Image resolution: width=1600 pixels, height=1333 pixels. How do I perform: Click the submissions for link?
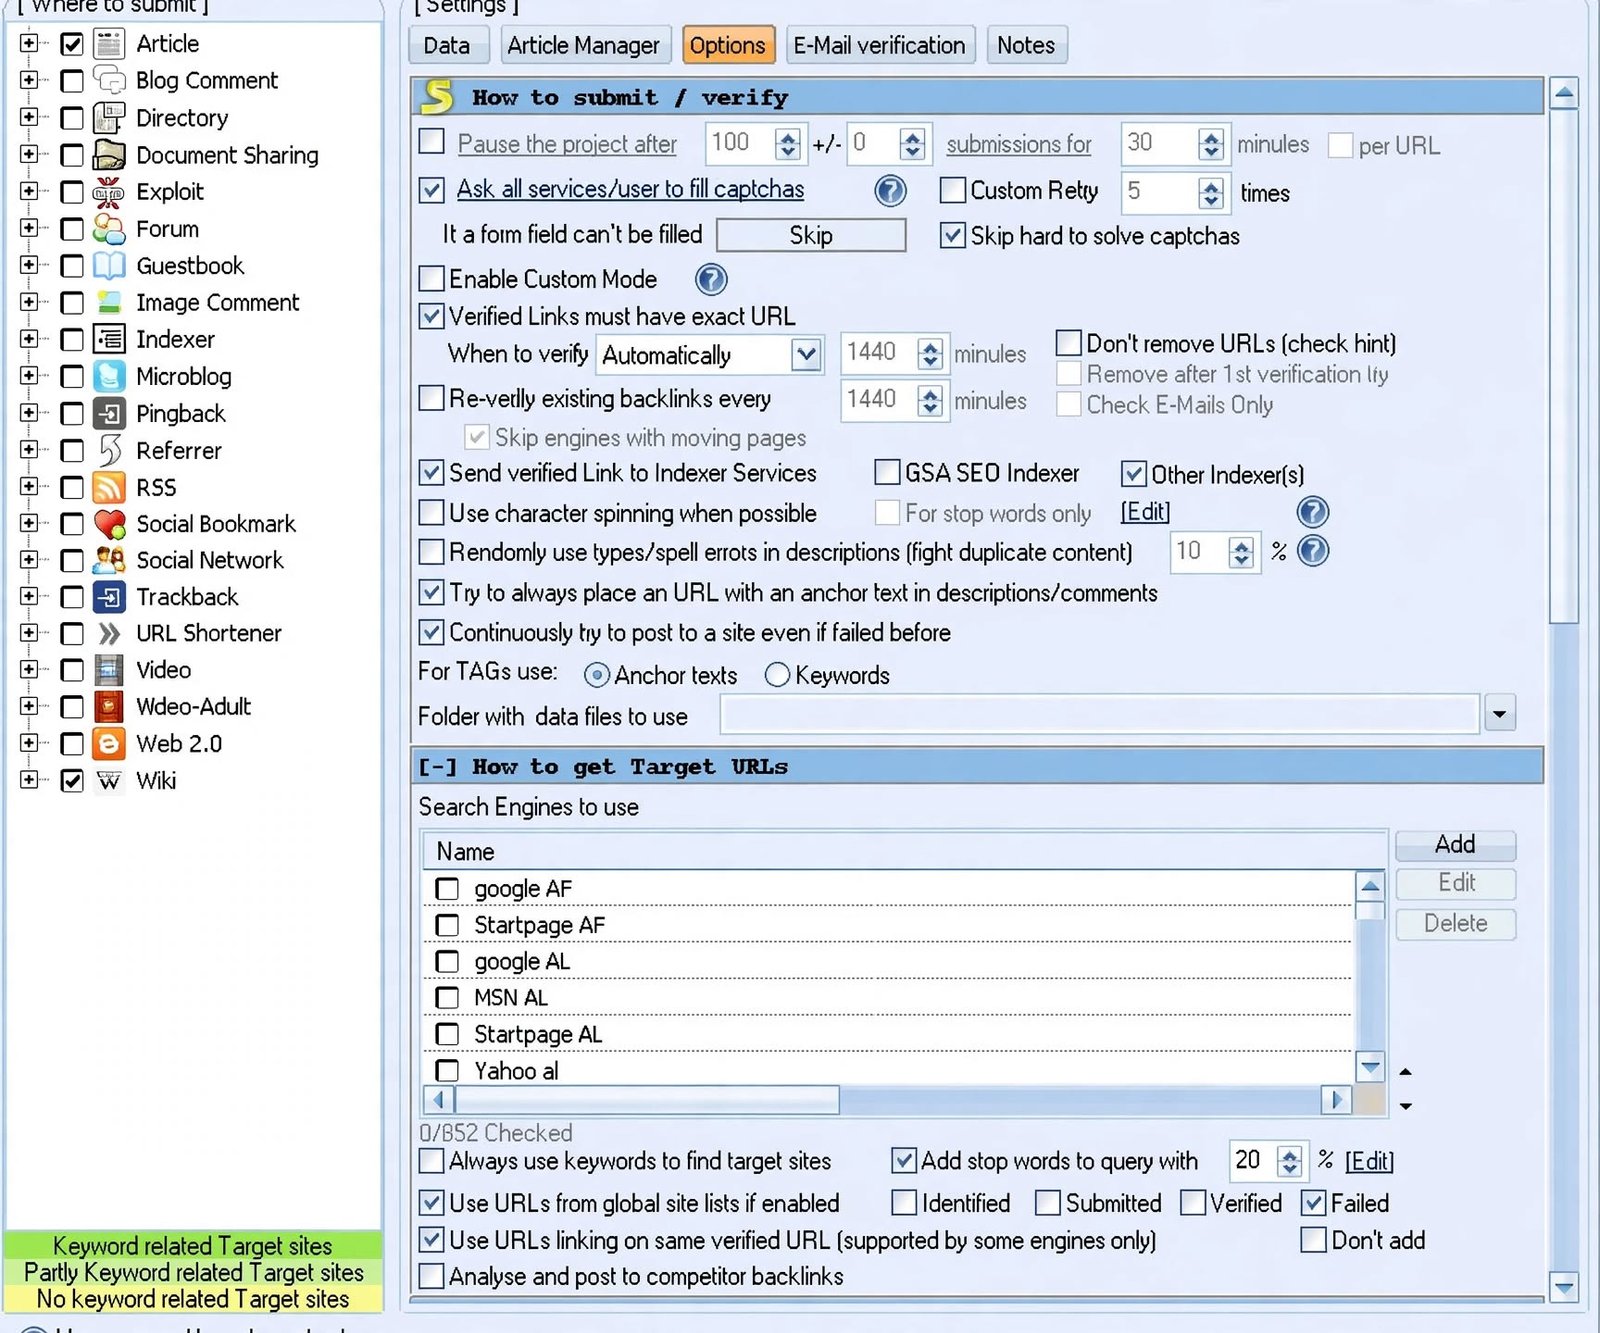click(1019, 144)
